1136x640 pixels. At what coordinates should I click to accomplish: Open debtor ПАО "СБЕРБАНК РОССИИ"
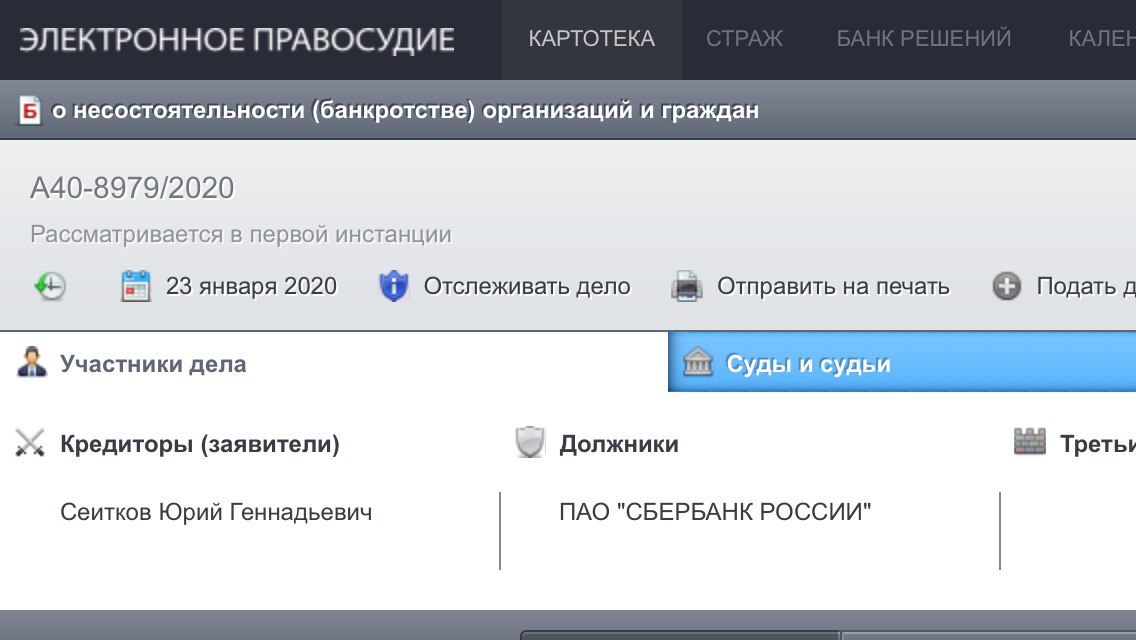click(x=715, y=513)
